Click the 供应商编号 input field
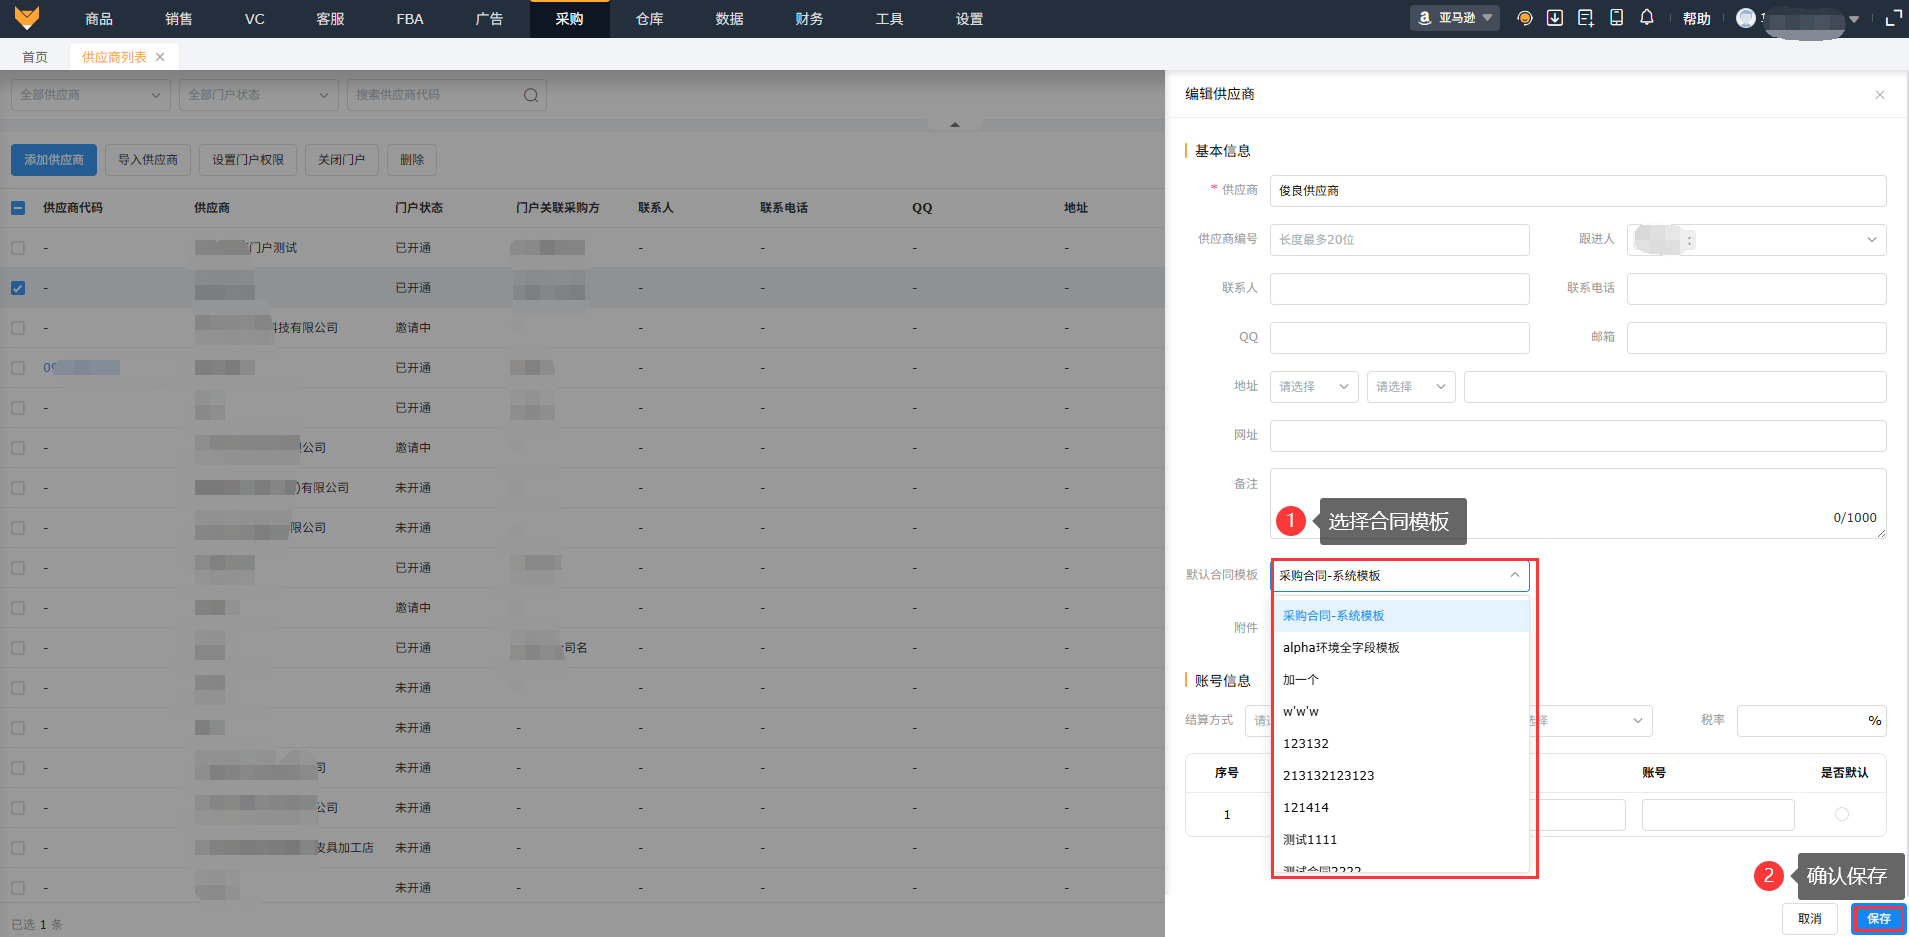The height and width of the screenshot is (937, 1909). pyautogui.click(x=1399, y=240)
